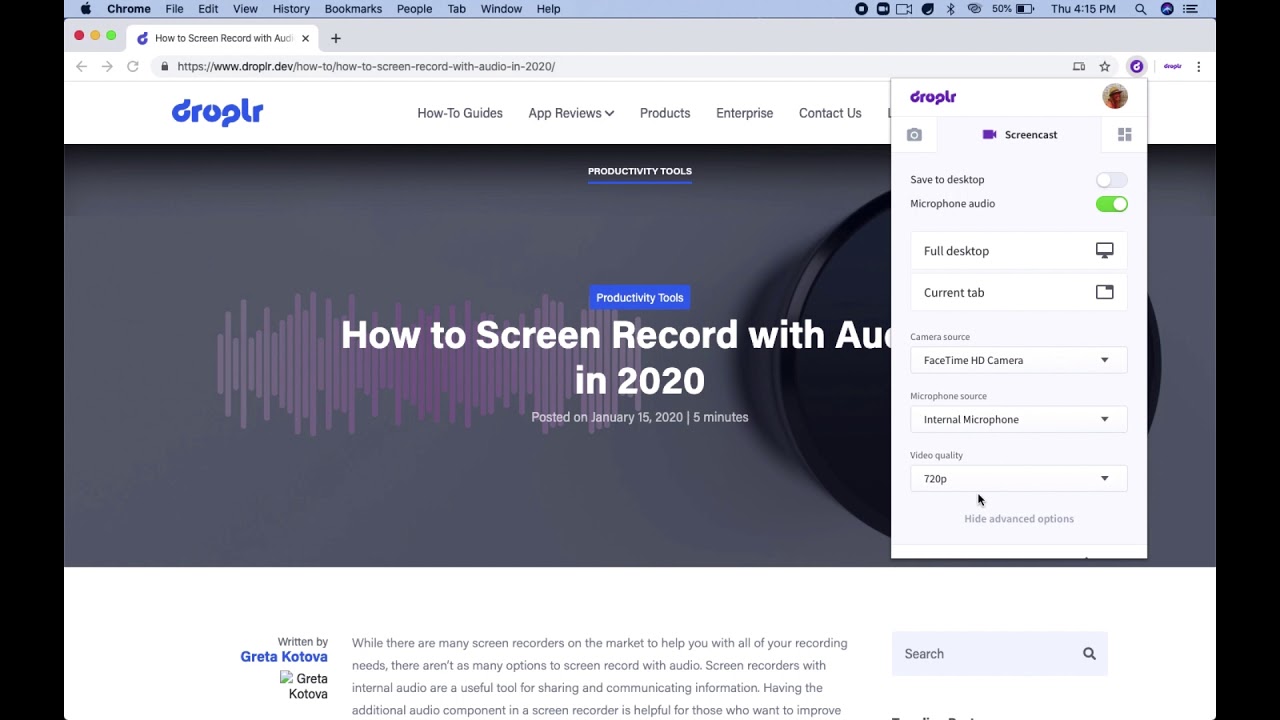This screenshot has width=1280, height=720.
Task: Open the File menu
Action: (174, 9)
